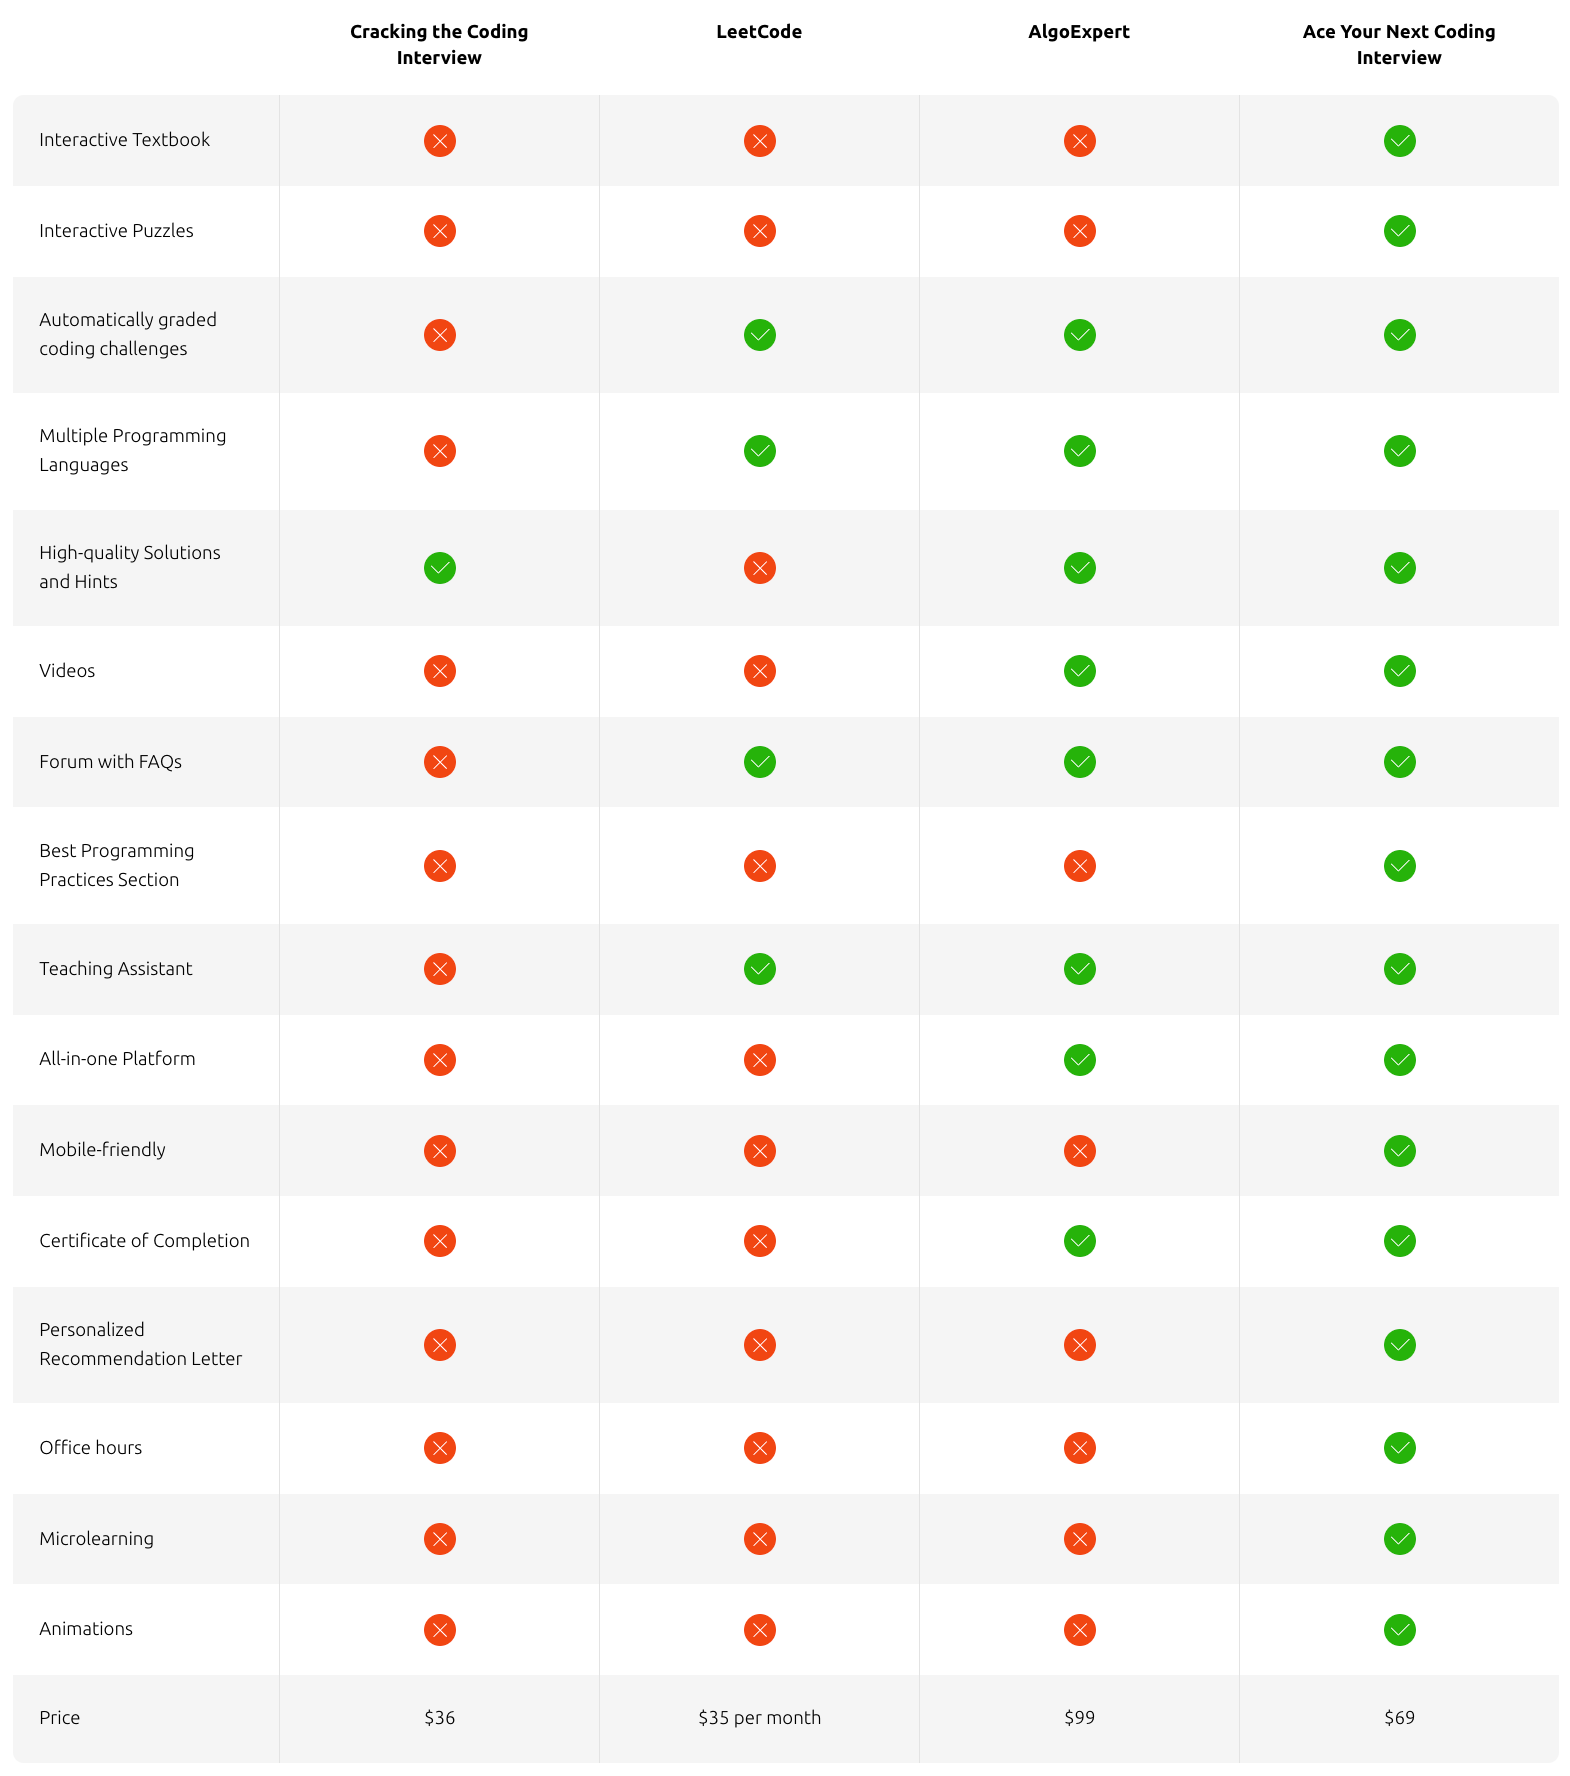Click Ace Your Next Coding Interview's Animations check
The width and height of the screenshot is (1570, 1776).
(1399, 1630)
